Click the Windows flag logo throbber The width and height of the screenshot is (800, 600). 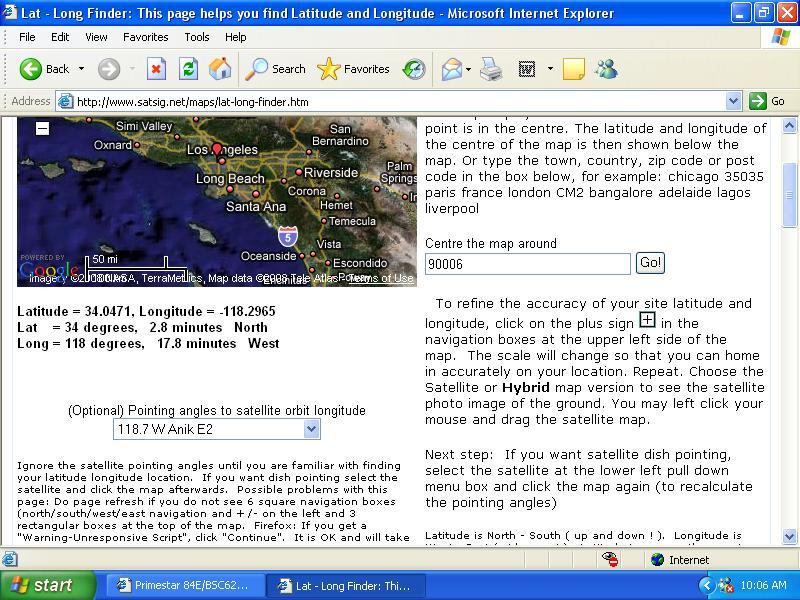click(x=780, y=37)
